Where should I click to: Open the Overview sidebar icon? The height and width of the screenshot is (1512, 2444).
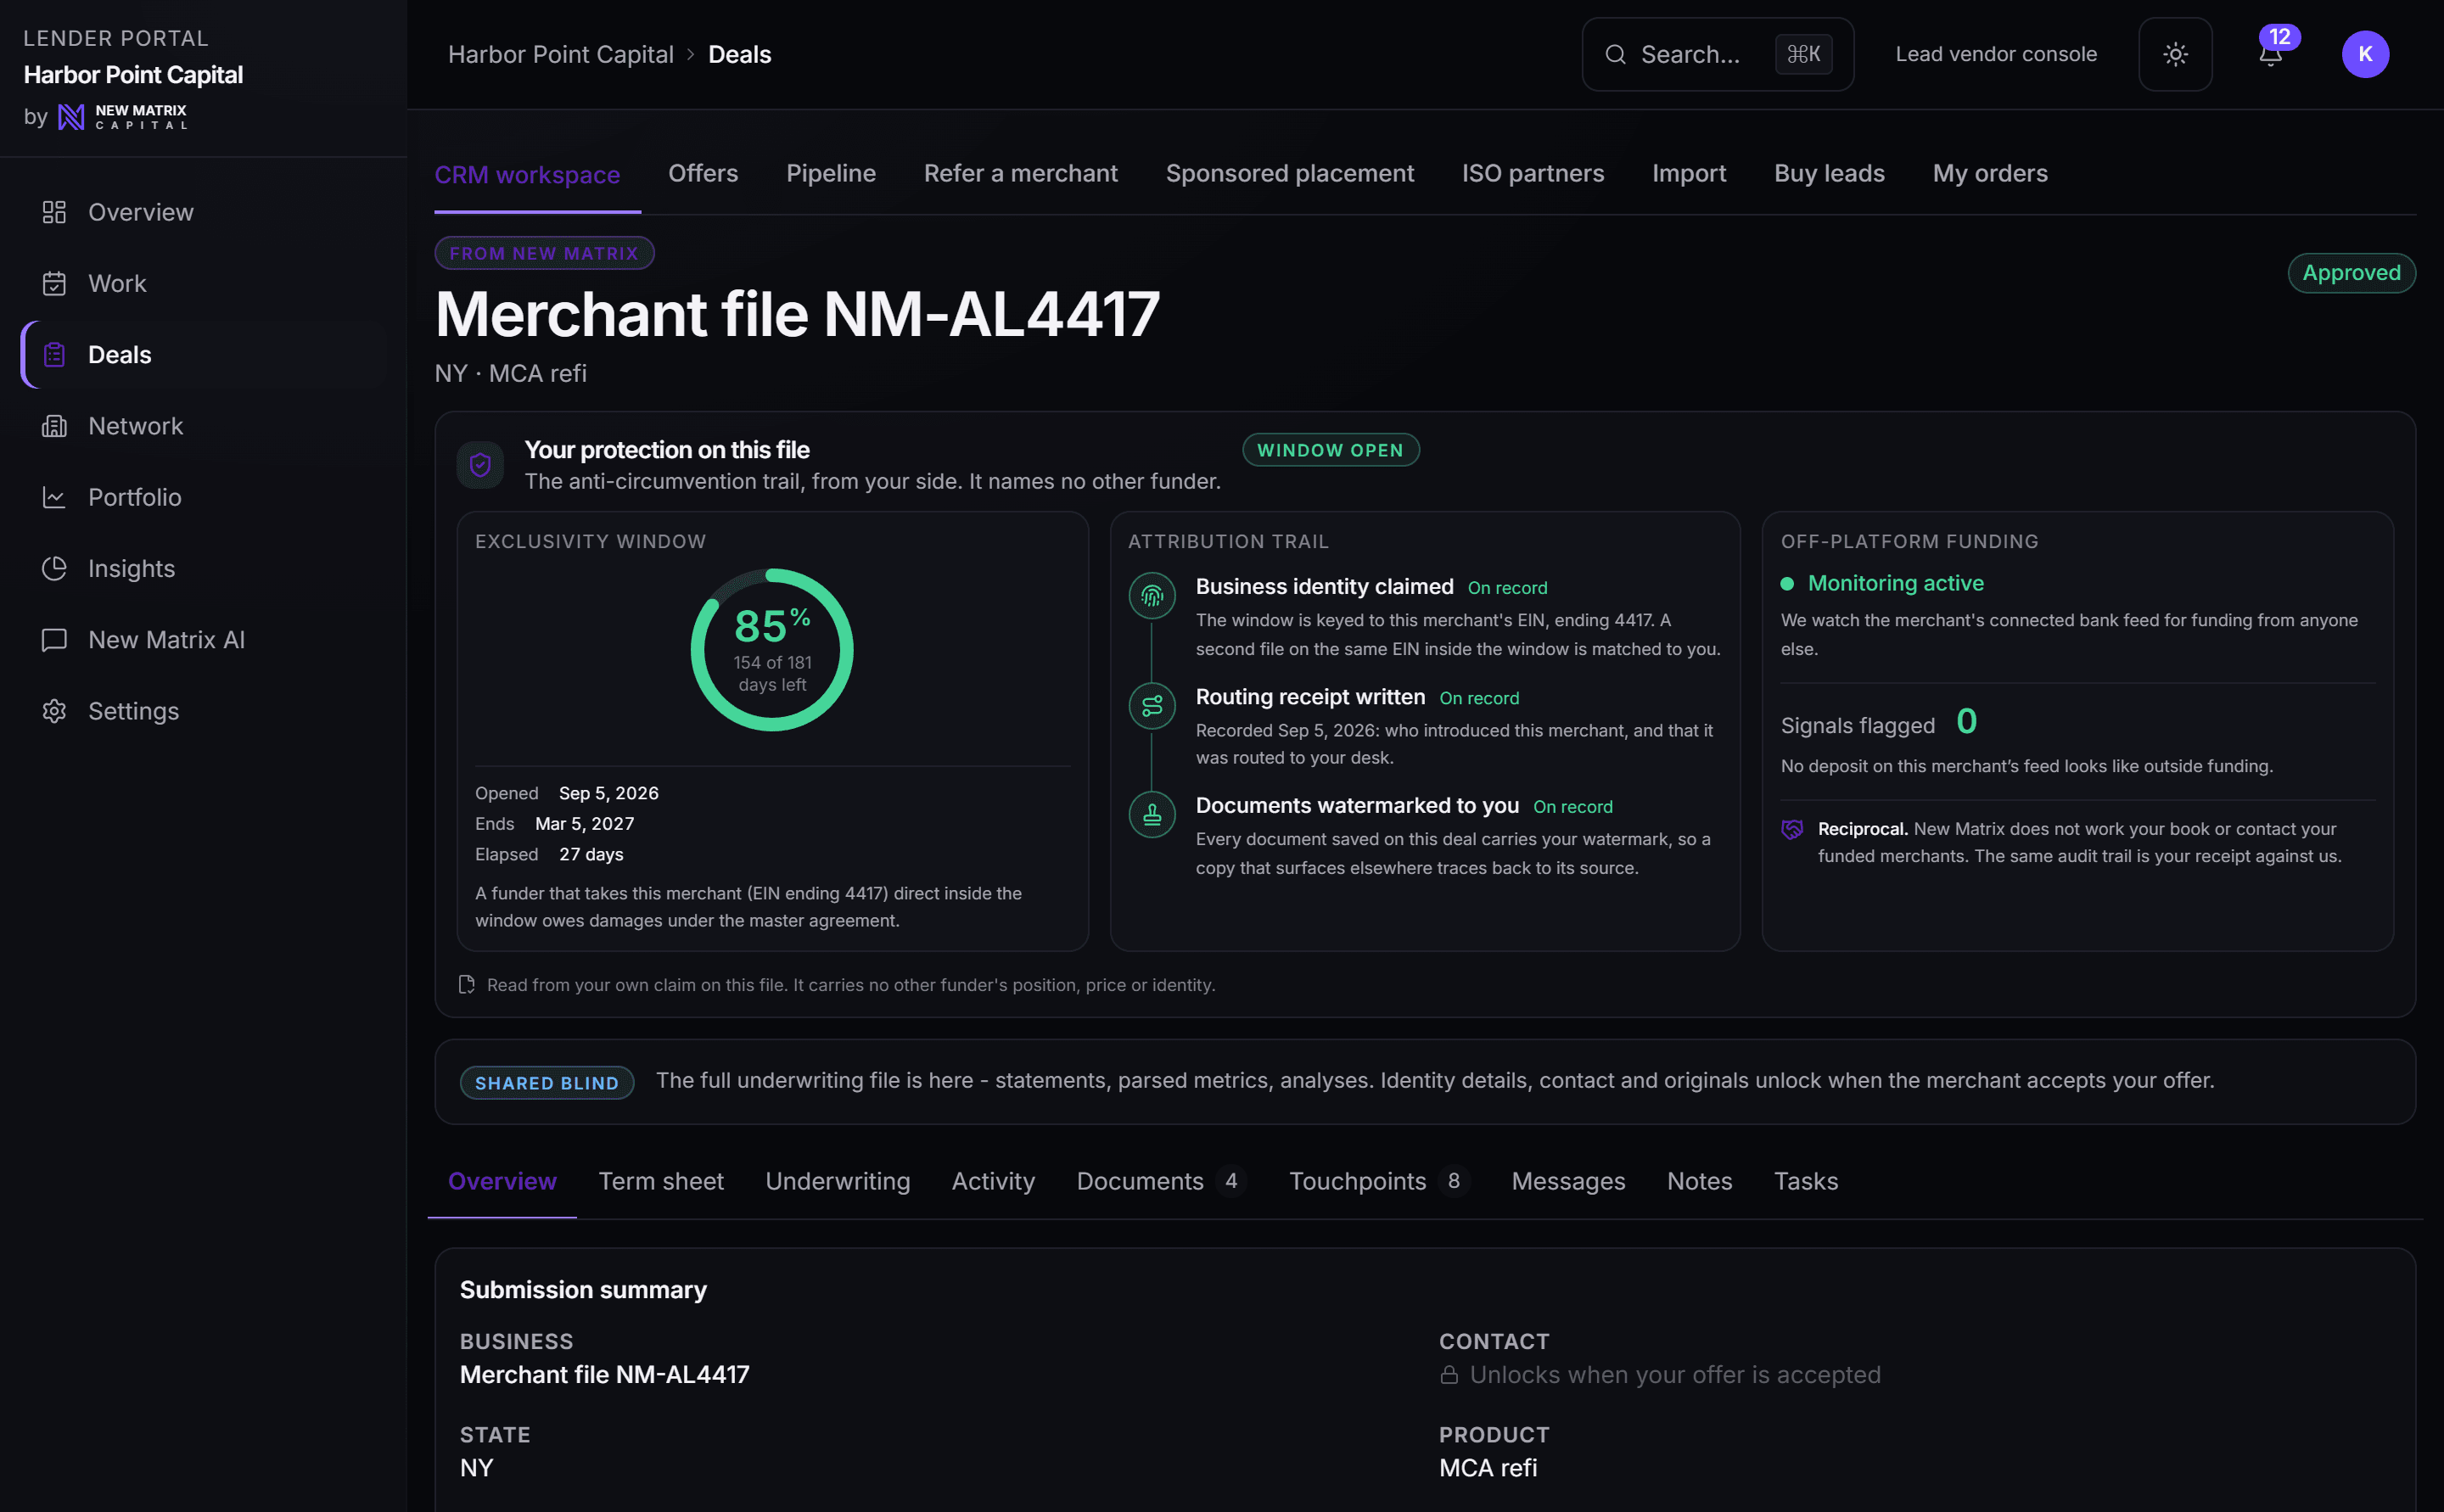[54, 212]
